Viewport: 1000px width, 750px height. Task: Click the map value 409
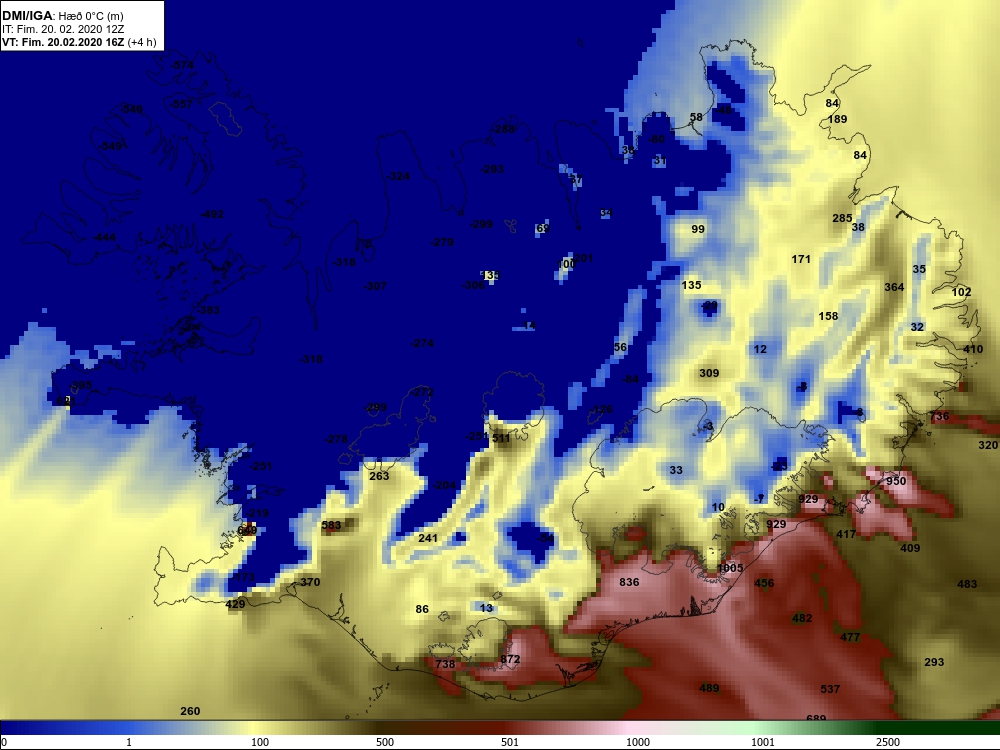[910, 548]
